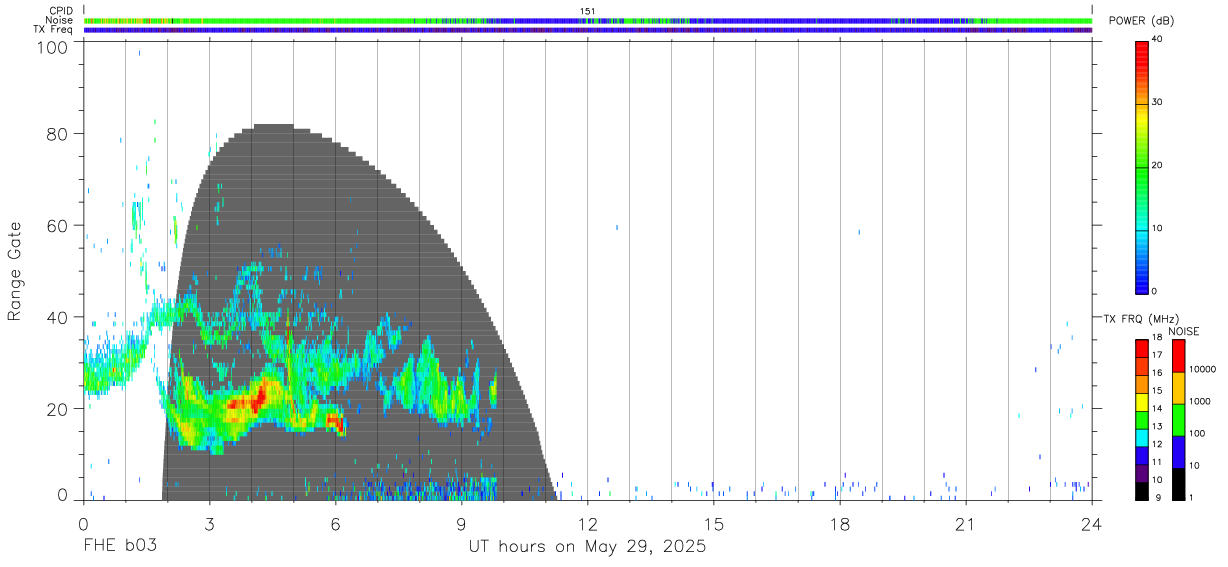The image size is (1228, 567).
Task: Click the CPID label at top left
Action: [61, 11]
